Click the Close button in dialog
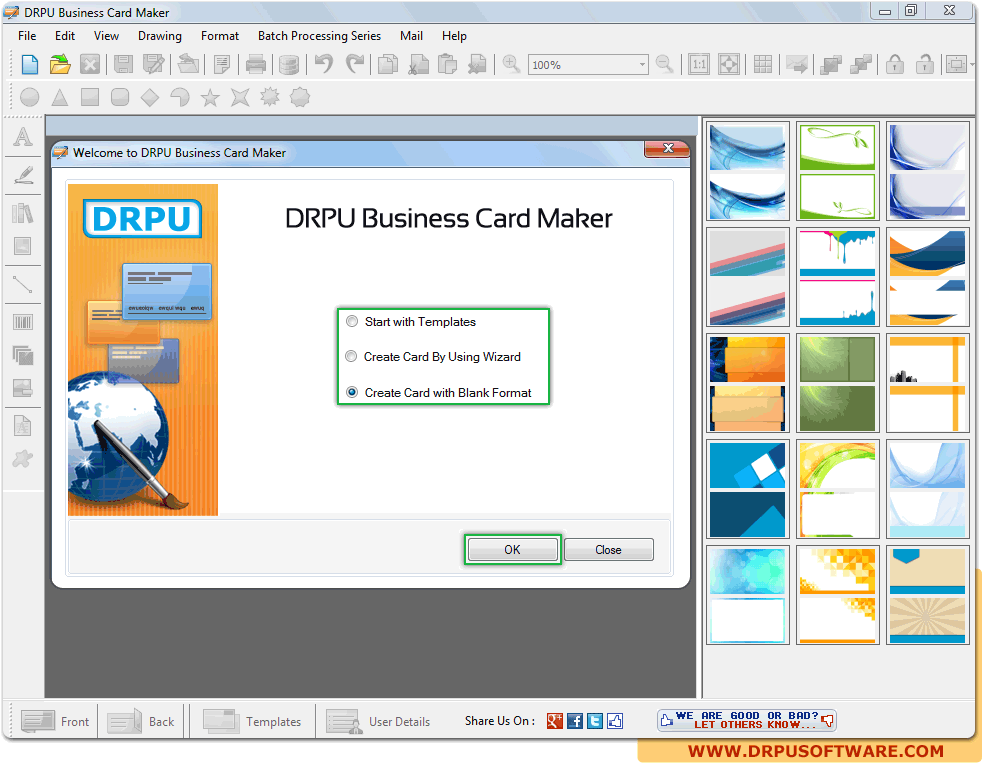Viewport: 982px width, 763px height. pyautogui.click(x=608, y=549)
